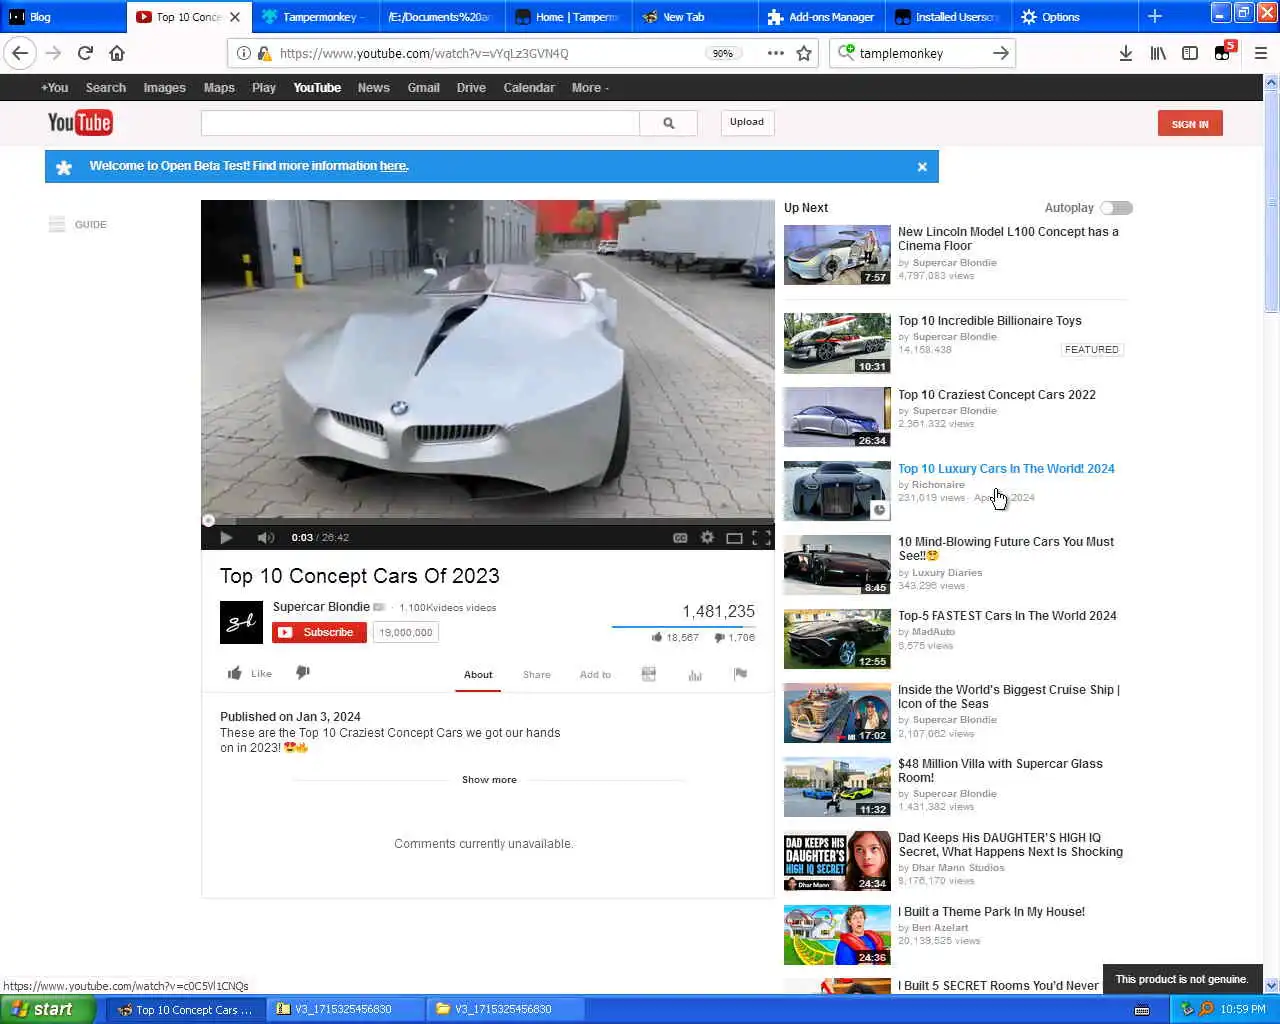Image resolution: width=1280 pixels, height=1024 pixels.
Task: Toggle closed captions CC icon
Action: (x=680, y=538)
